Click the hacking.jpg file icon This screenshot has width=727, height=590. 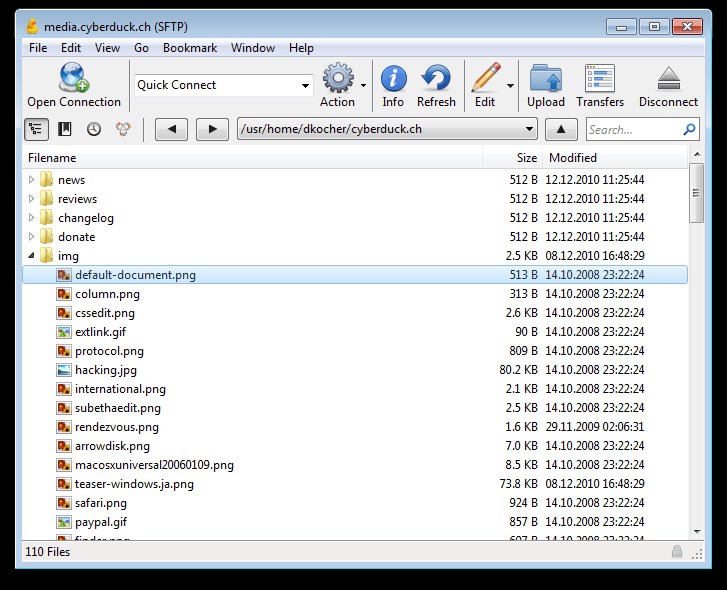(64, 370)
